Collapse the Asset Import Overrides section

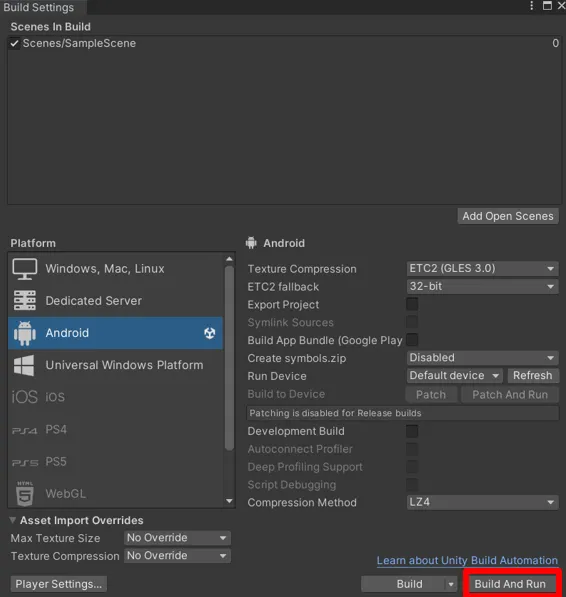[13, 520]
